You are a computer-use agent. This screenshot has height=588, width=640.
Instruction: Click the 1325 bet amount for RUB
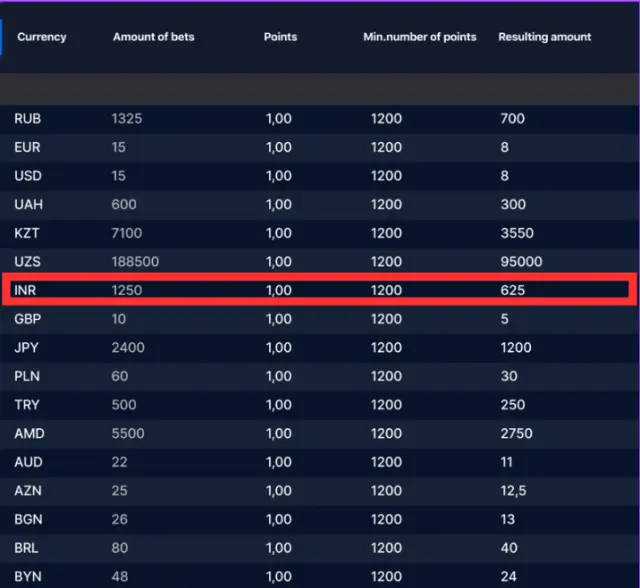click(128, 119)
